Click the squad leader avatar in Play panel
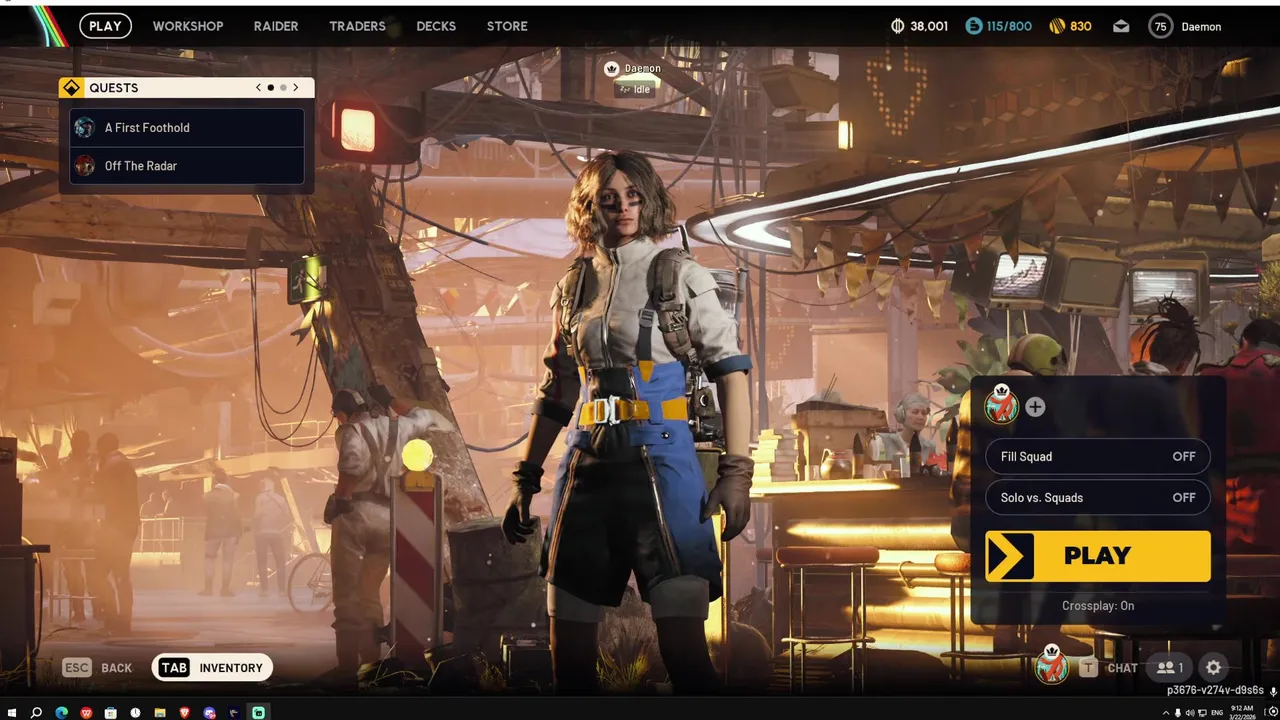 click(1001, 405)
